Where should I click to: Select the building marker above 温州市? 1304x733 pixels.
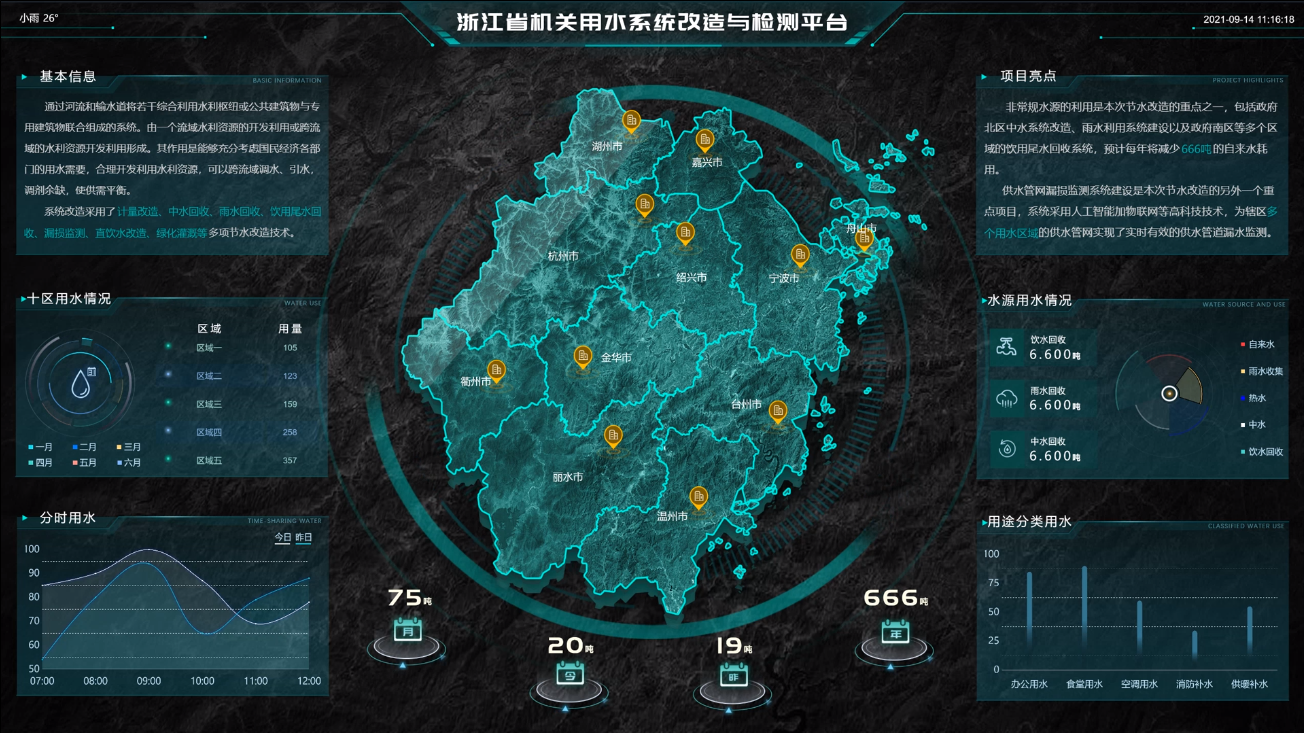[698, 497]
